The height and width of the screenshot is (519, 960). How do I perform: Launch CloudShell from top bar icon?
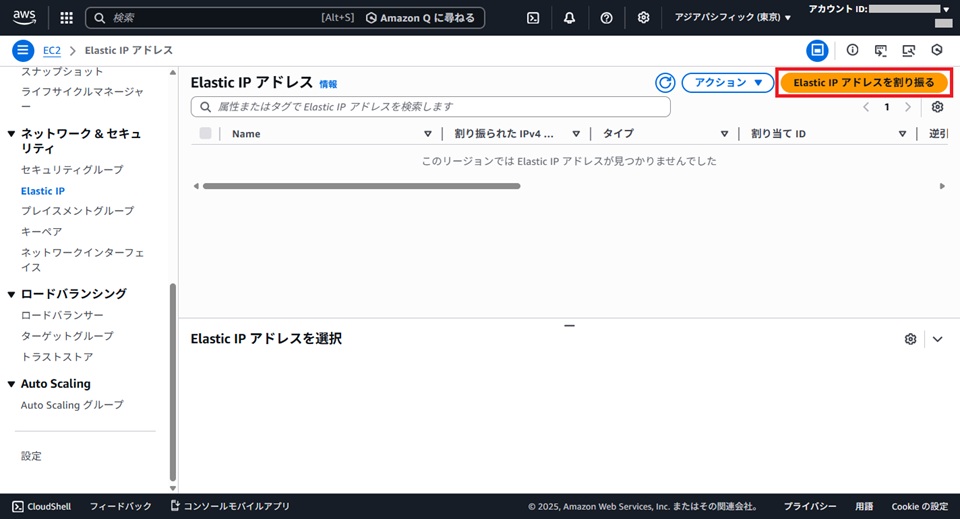[x=533, y=18]
